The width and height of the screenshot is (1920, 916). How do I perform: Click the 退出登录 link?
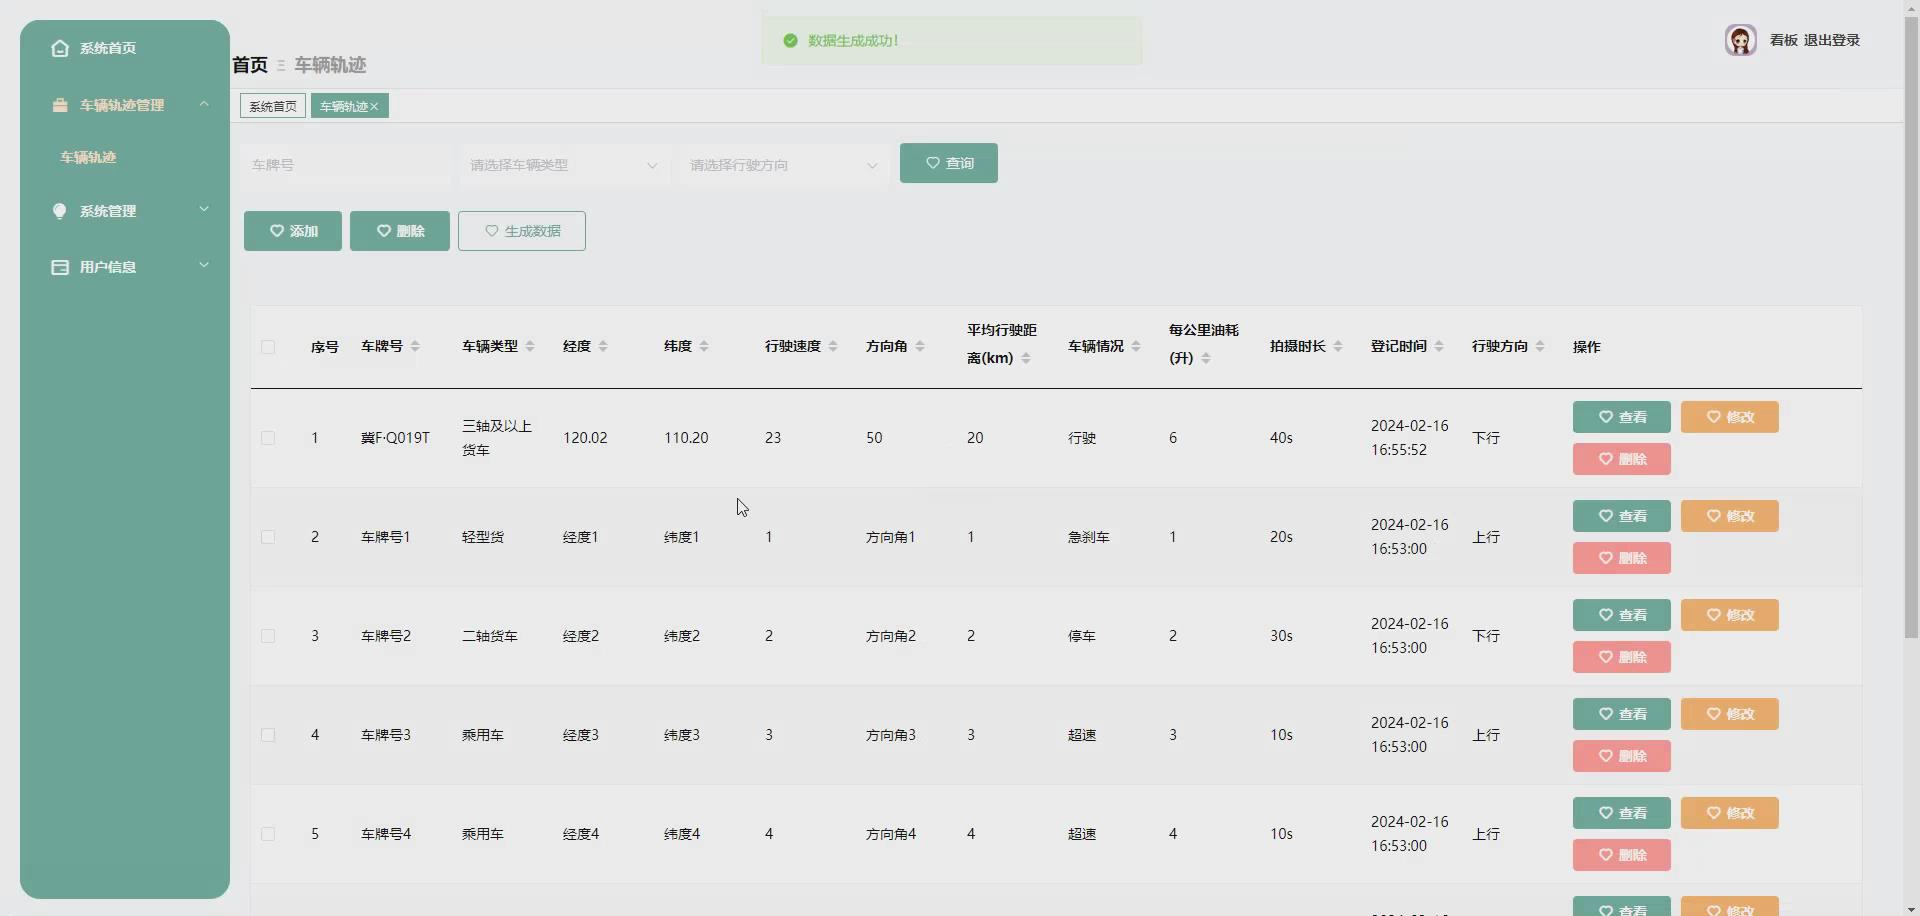tap(1832, 40)
